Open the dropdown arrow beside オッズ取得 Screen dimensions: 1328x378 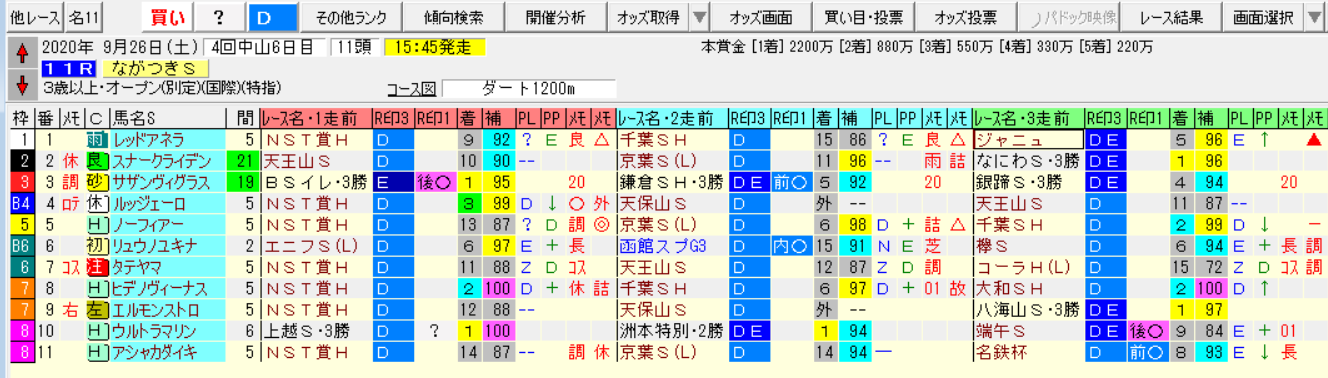pyautogui.click(x=700, y=17)
